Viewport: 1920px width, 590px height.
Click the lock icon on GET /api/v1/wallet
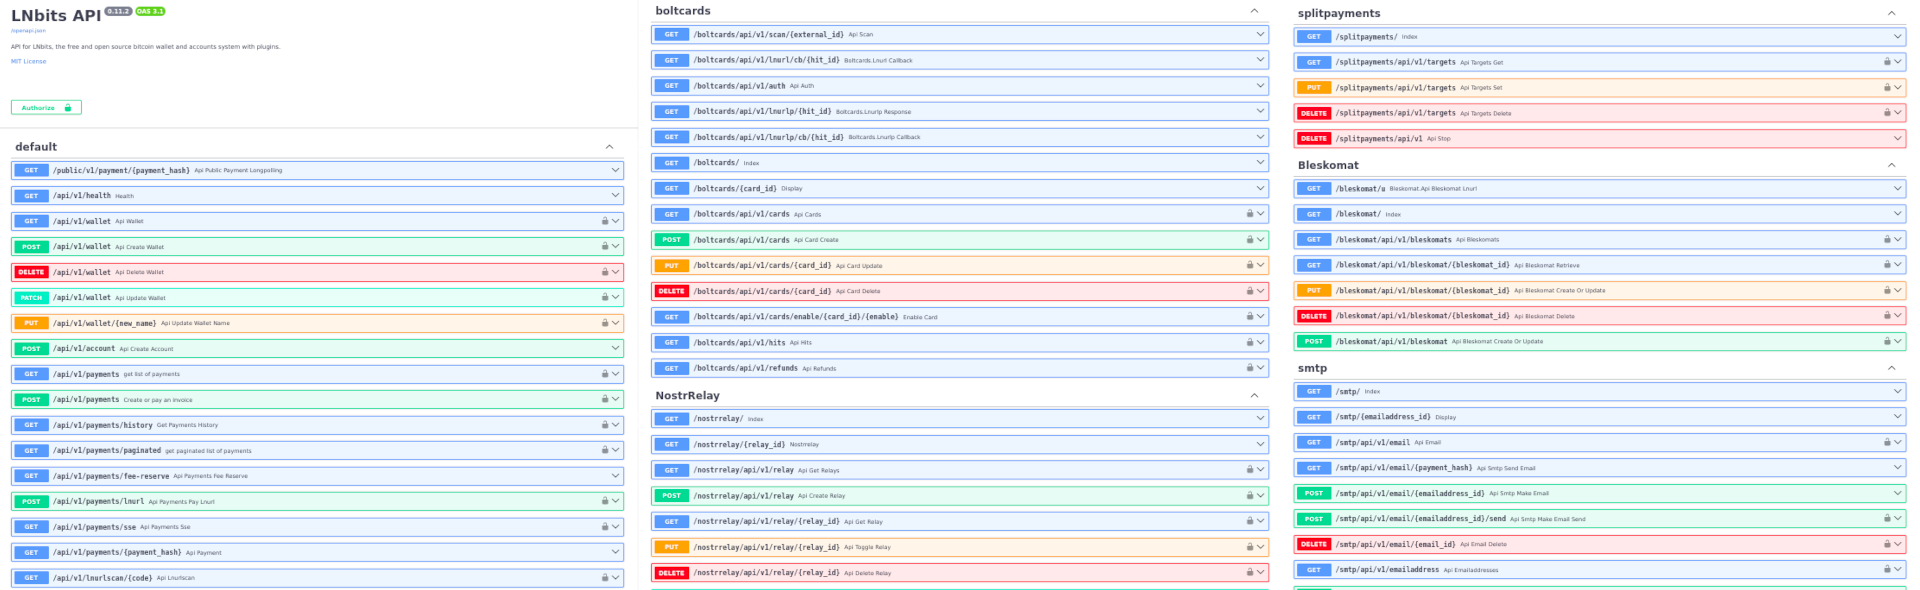point(605,221)
